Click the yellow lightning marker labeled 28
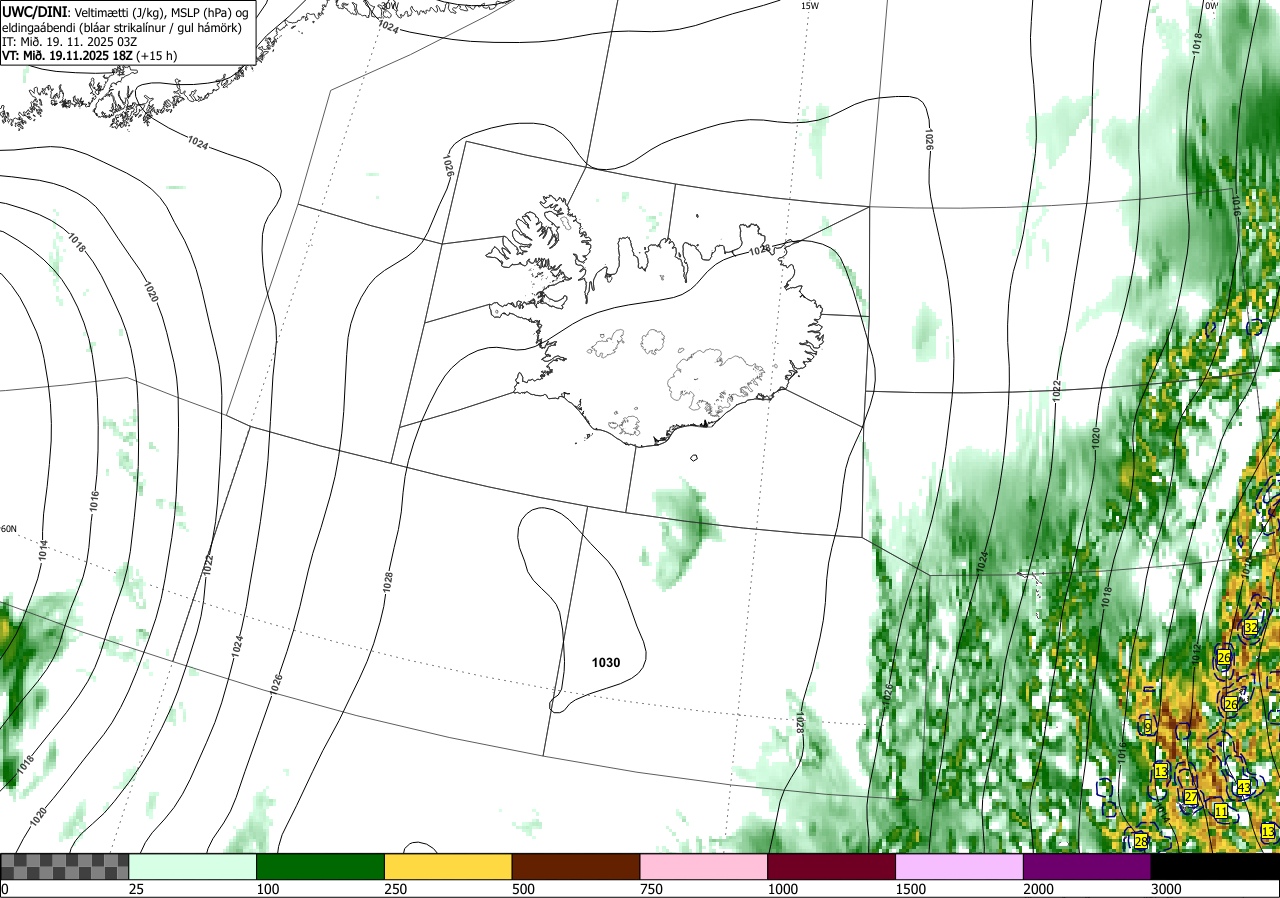The image size is (1280, 898). (1141, 842)
